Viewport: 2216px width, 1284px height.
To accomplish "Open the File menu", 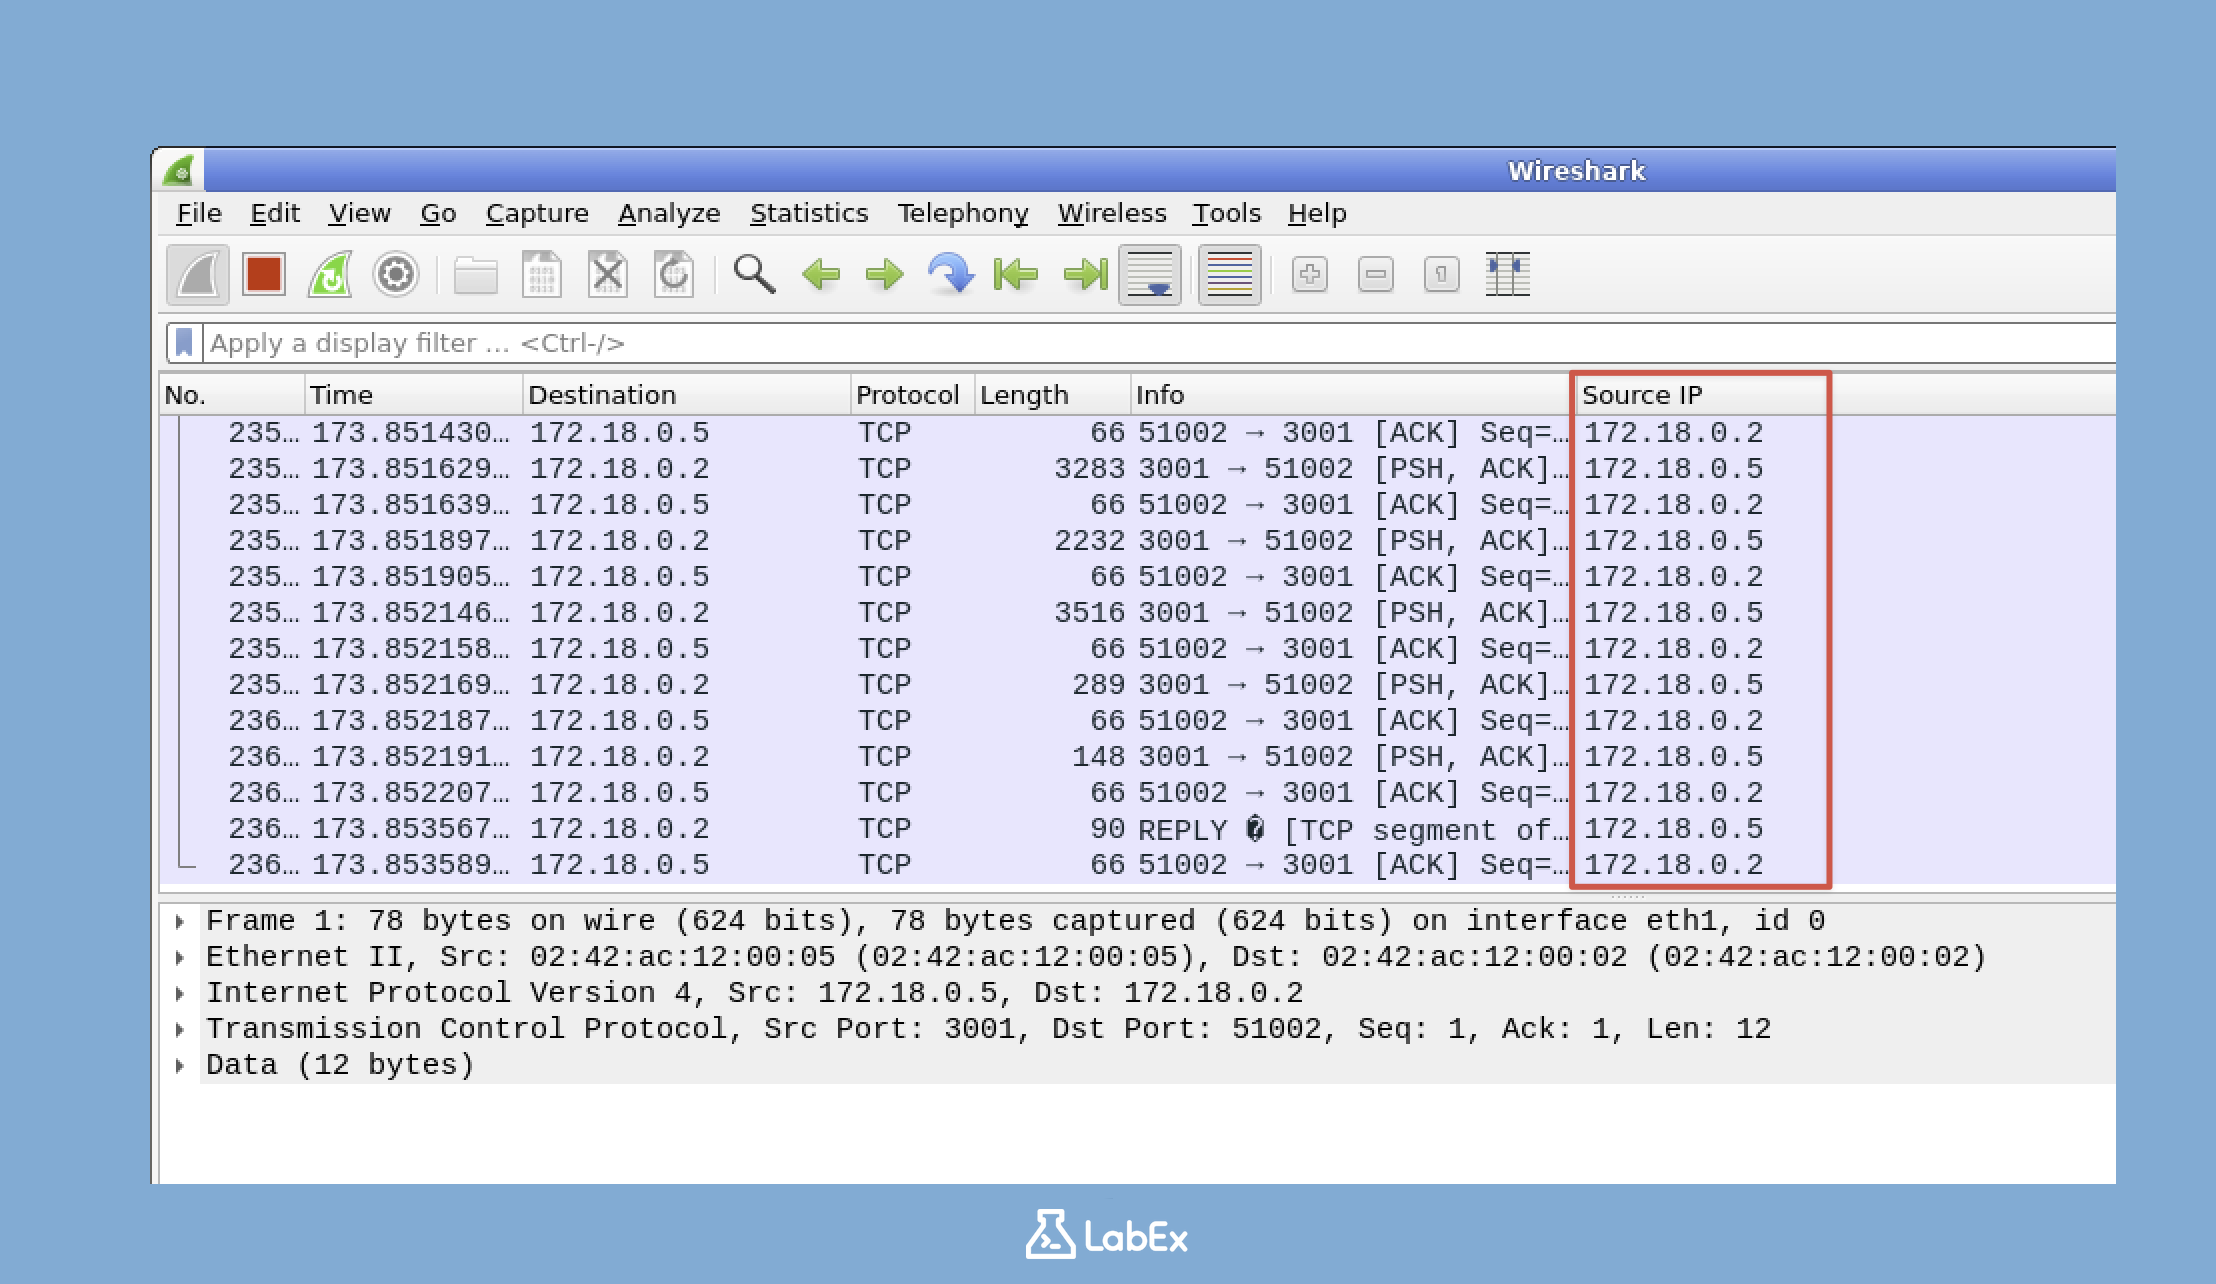I will point(199,213).
